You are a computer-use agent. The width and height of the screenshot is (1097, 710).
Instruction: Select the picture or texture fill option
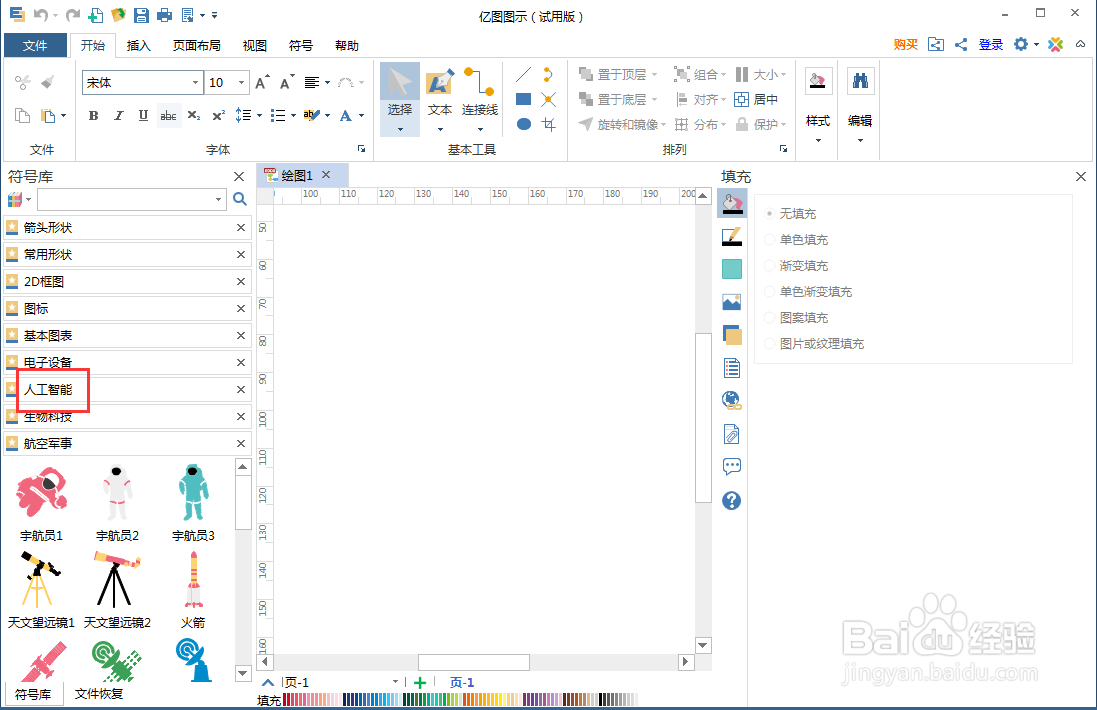click(814, 343)
